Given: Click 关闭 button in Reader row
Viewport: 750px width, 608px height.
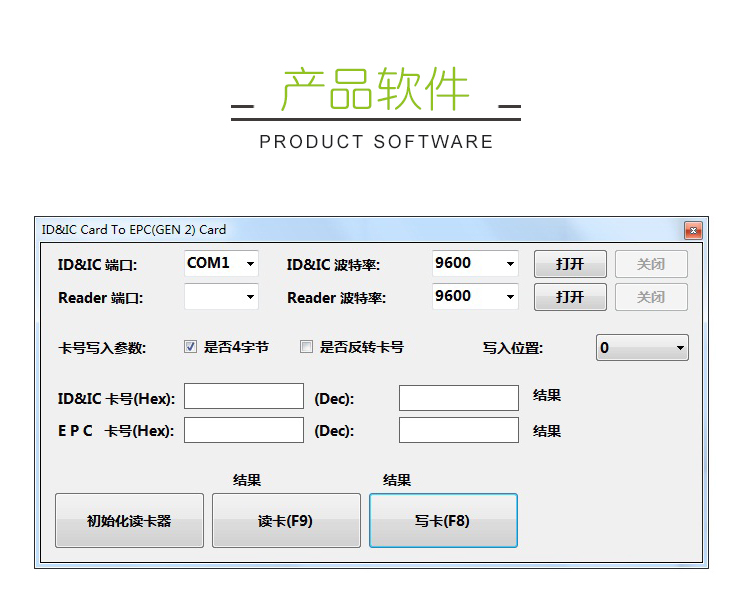Looking at the screenshot, I should (651, 297).
